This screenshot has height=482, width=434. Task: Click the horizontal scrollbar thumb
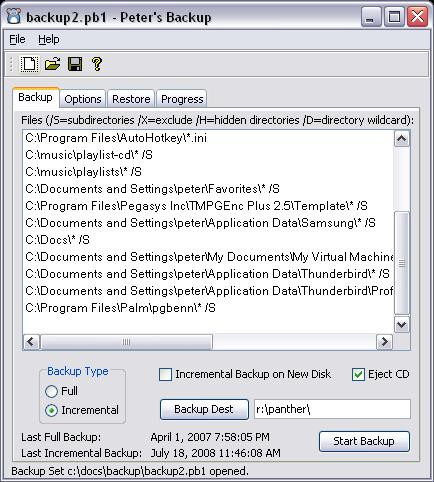pos(126,342)
